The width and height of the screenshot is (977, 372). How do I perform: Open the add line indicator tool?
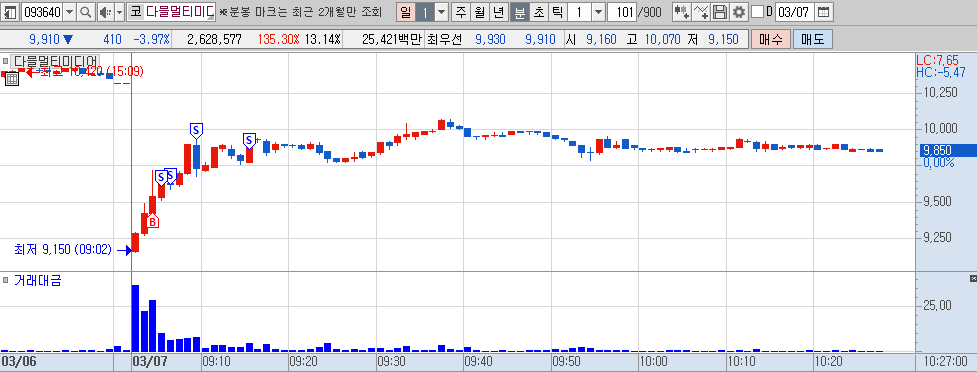(x=701, y=12)
